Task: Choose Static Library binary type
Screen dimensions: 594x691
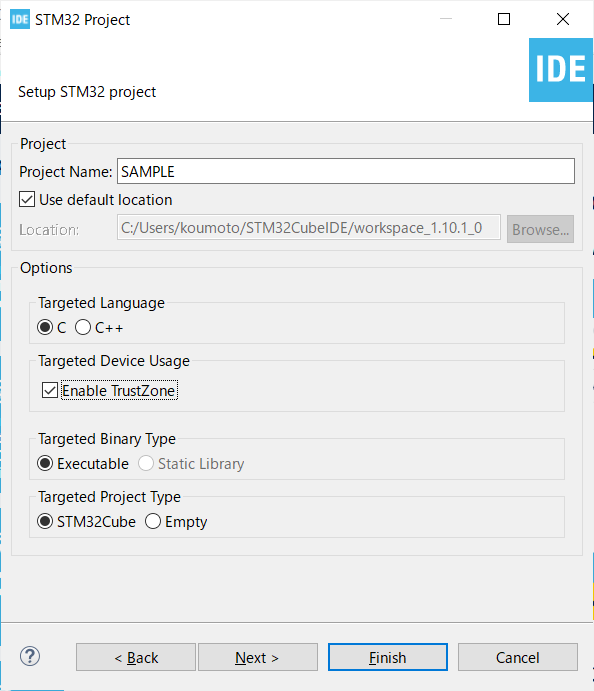Action: point(146,463)
